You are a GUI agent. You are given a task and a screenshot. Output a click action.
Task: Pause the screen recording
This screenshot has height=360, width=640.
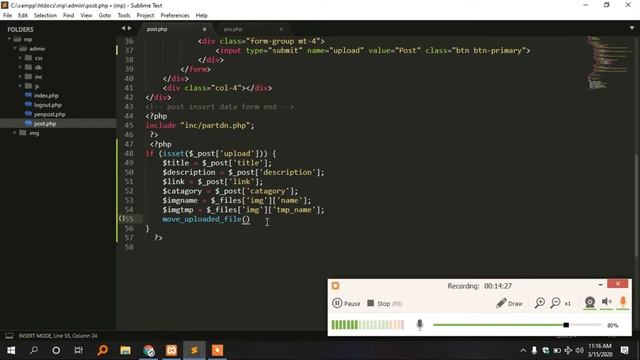[346, 303]
